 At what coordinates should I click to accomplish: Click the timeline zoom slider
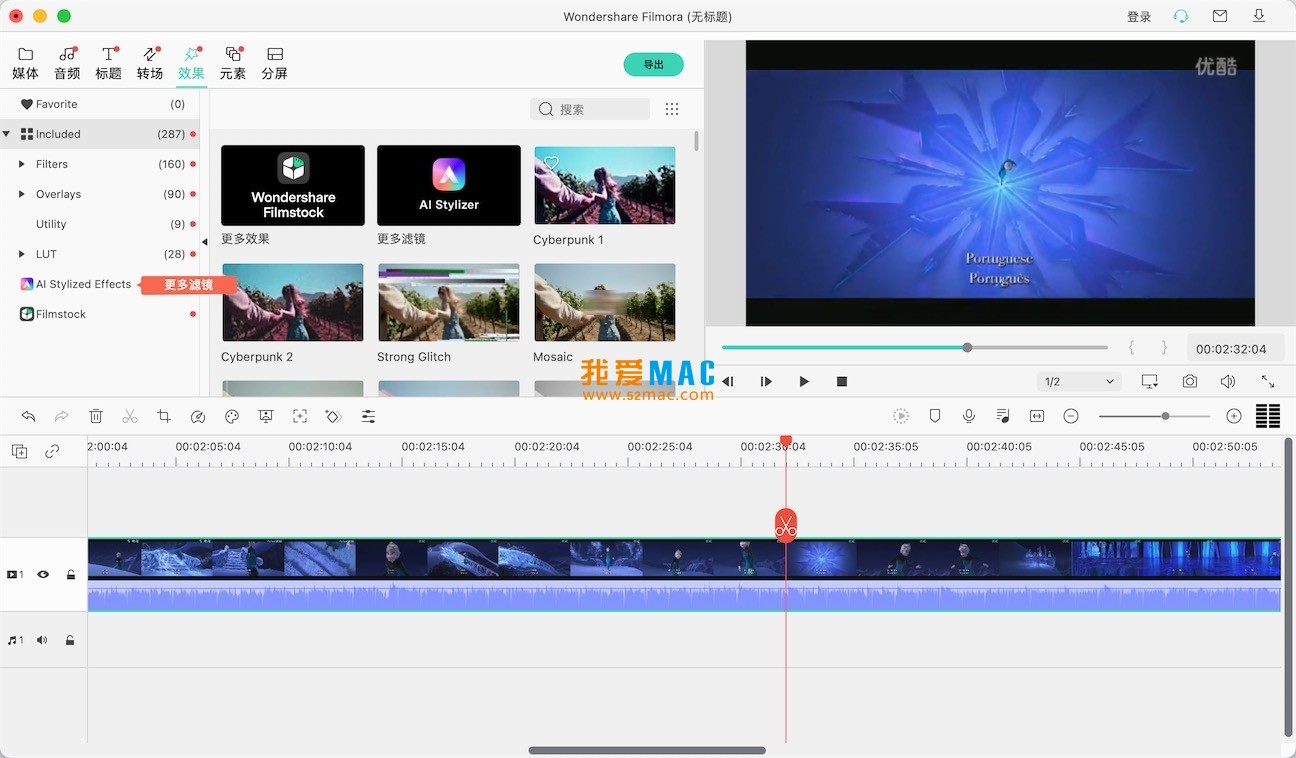click(x=1165, y=416)
